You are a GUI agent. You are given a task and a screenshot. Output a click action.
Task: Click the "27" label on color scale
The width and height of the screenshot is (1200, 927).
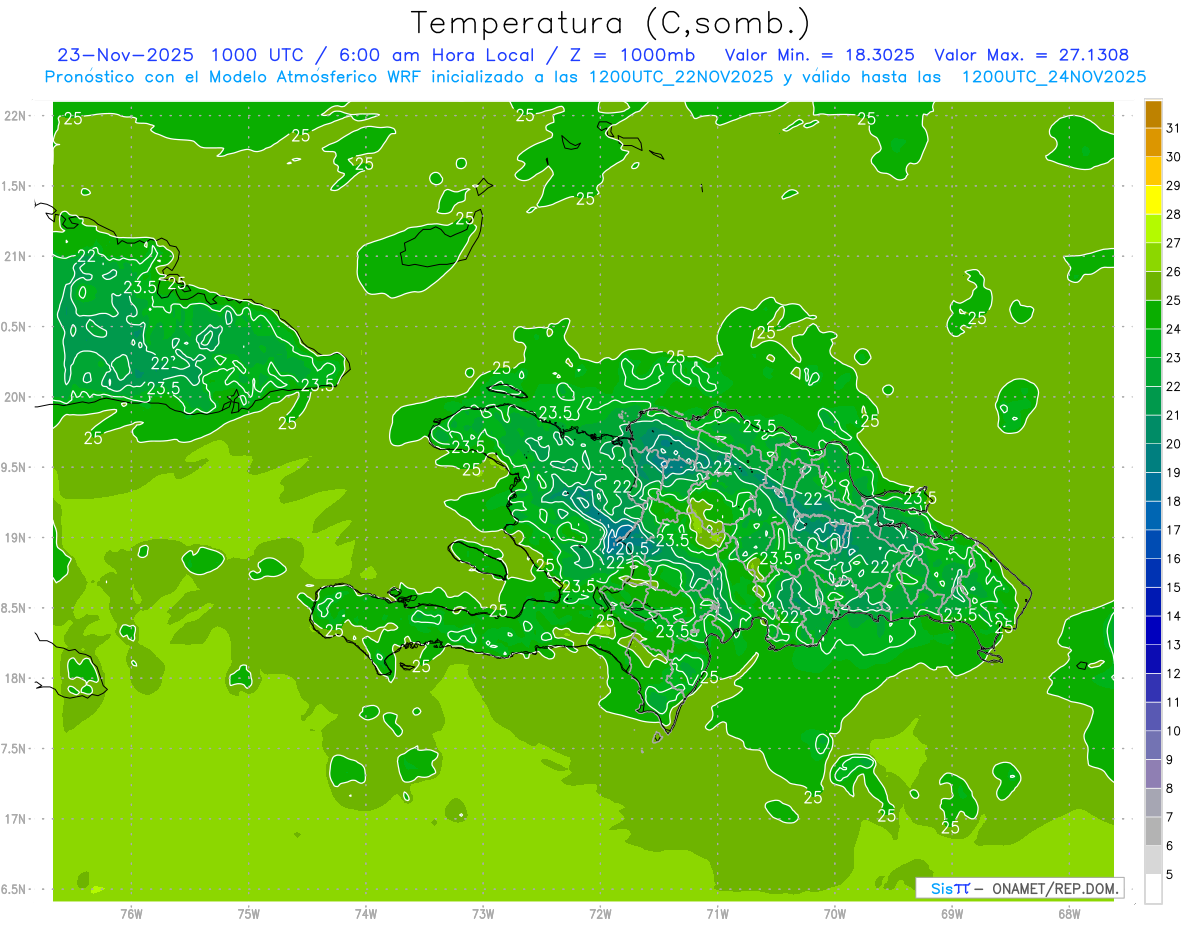pos(1173,243)
